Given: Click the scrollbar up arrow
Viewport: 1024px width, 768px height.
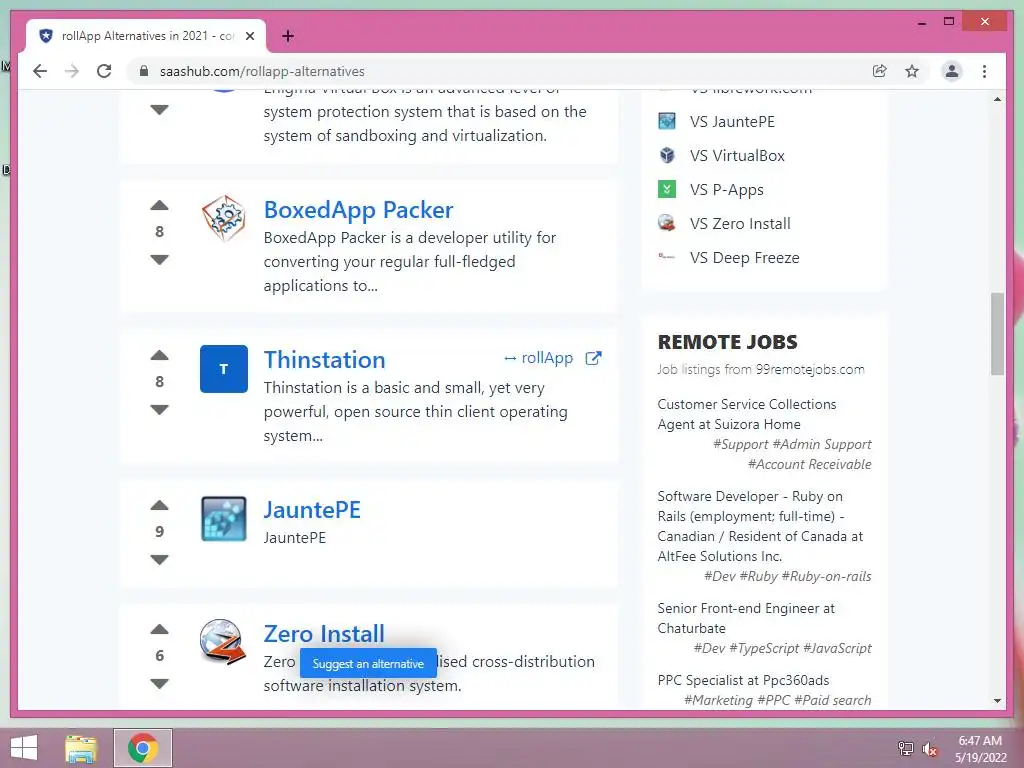Looking at the screenshot, I should 997,99.
